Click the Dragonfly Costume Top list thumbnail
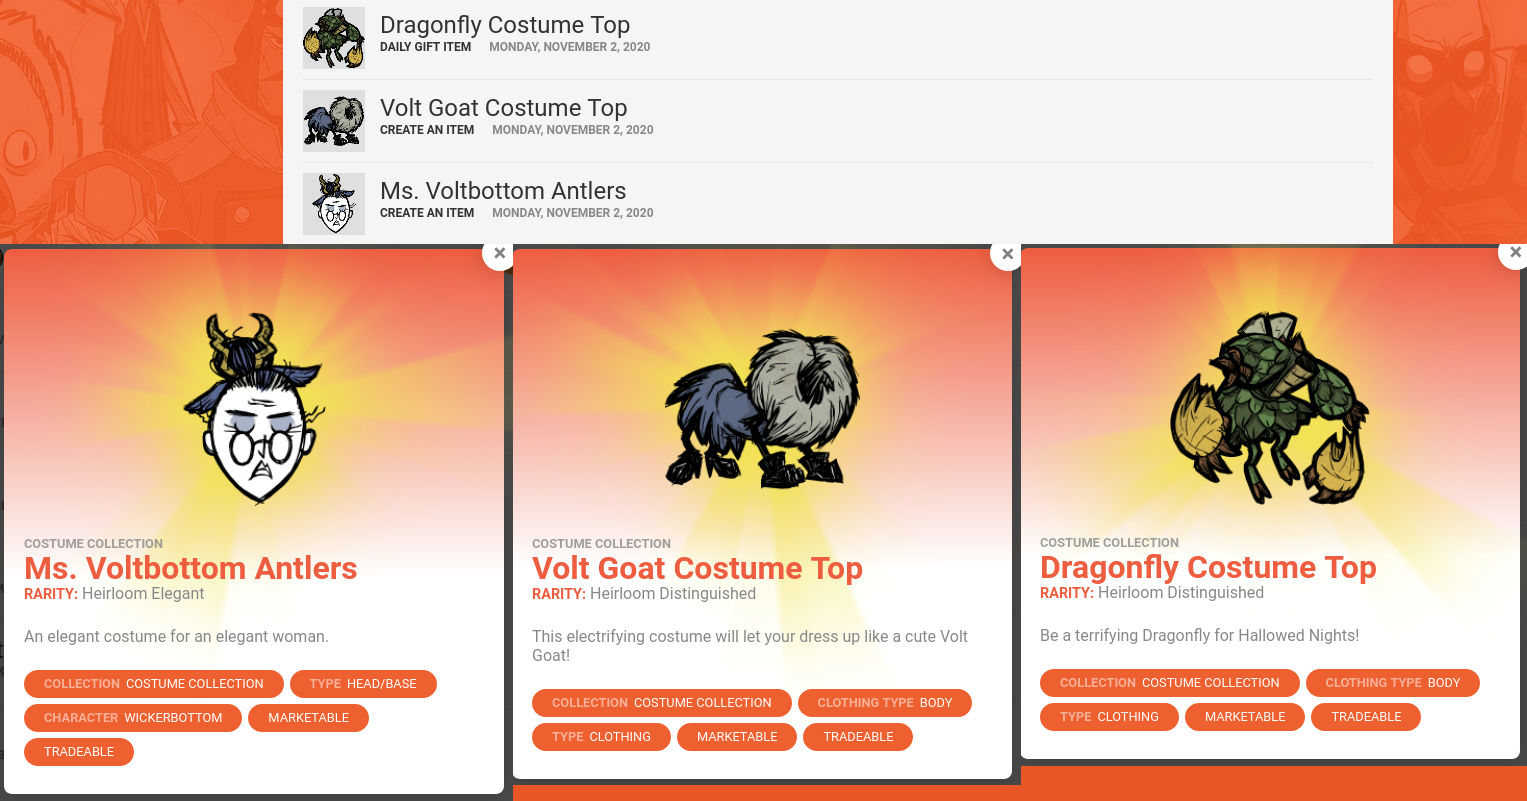1527x801 pixels. point(334,38)
